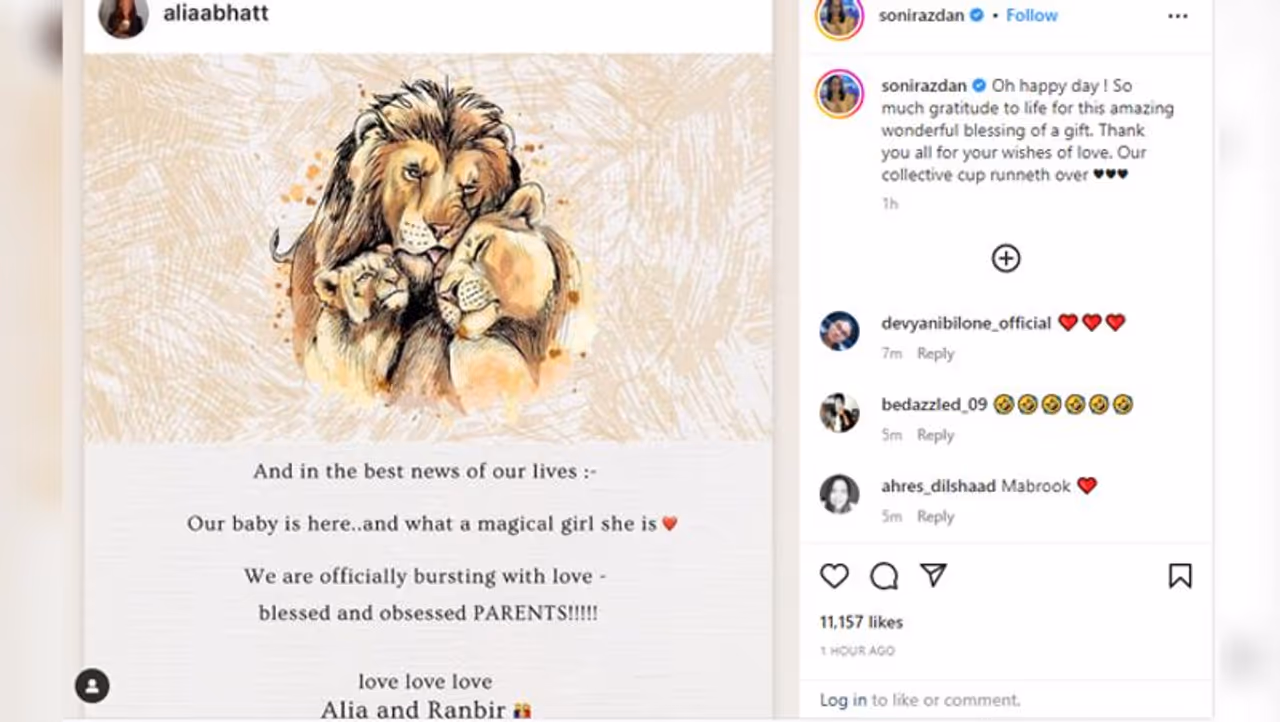1280x722 pixels.
Task: Open the three-dot more options menu
Action: point(1178,16)
